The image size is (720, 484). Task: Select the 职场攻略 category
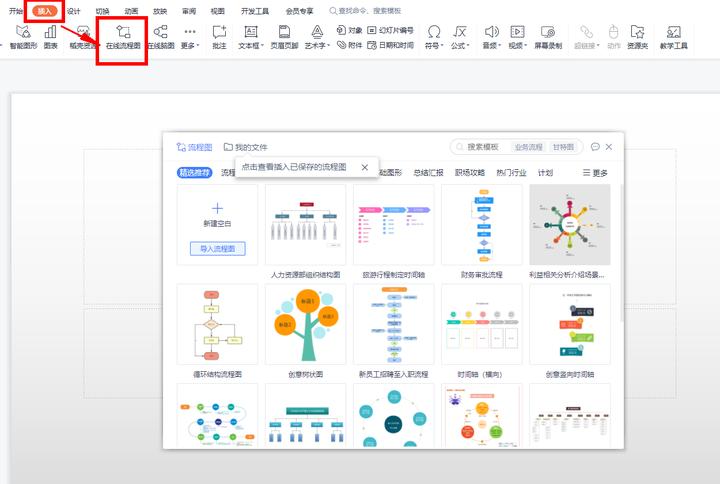[x=470, y=173]
